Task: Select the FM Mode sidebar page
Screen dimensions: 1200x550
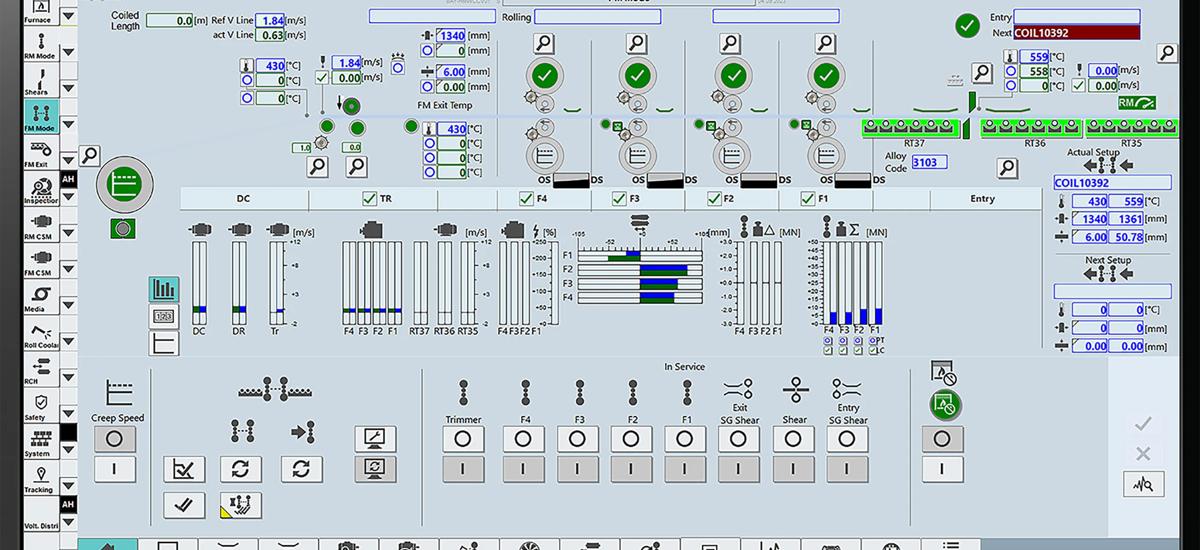Action: coord(41,117)
